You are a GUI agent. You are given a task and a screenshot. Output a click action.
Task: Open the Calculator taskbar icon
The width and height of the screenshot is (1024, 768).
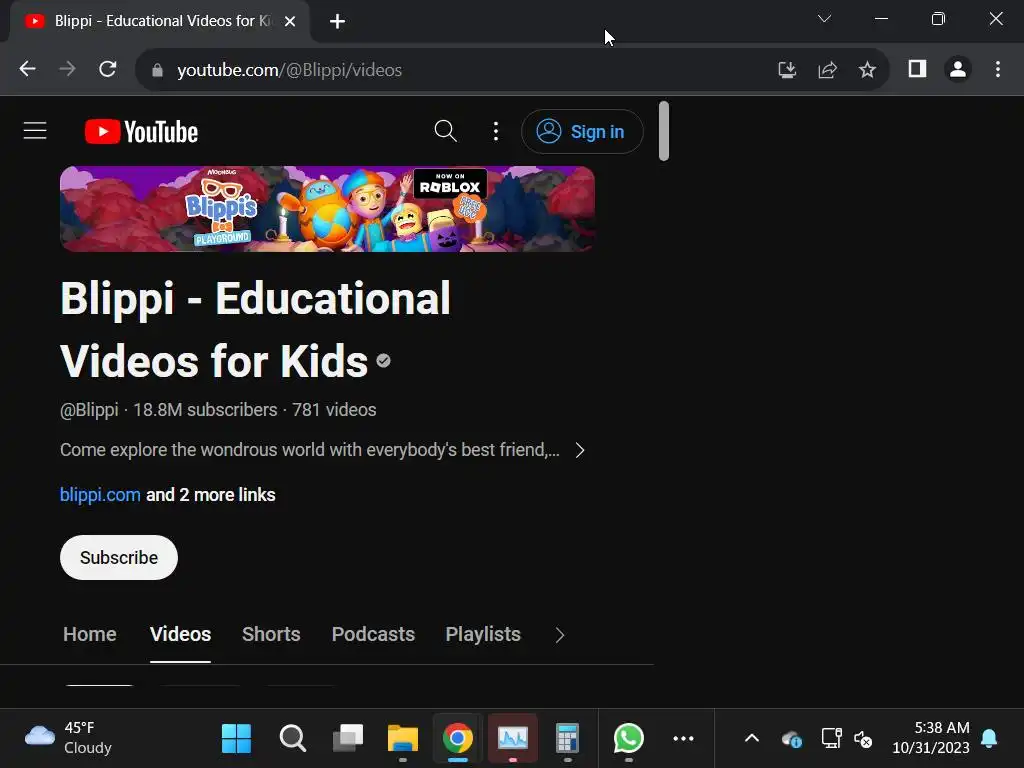tap(568, 739)
